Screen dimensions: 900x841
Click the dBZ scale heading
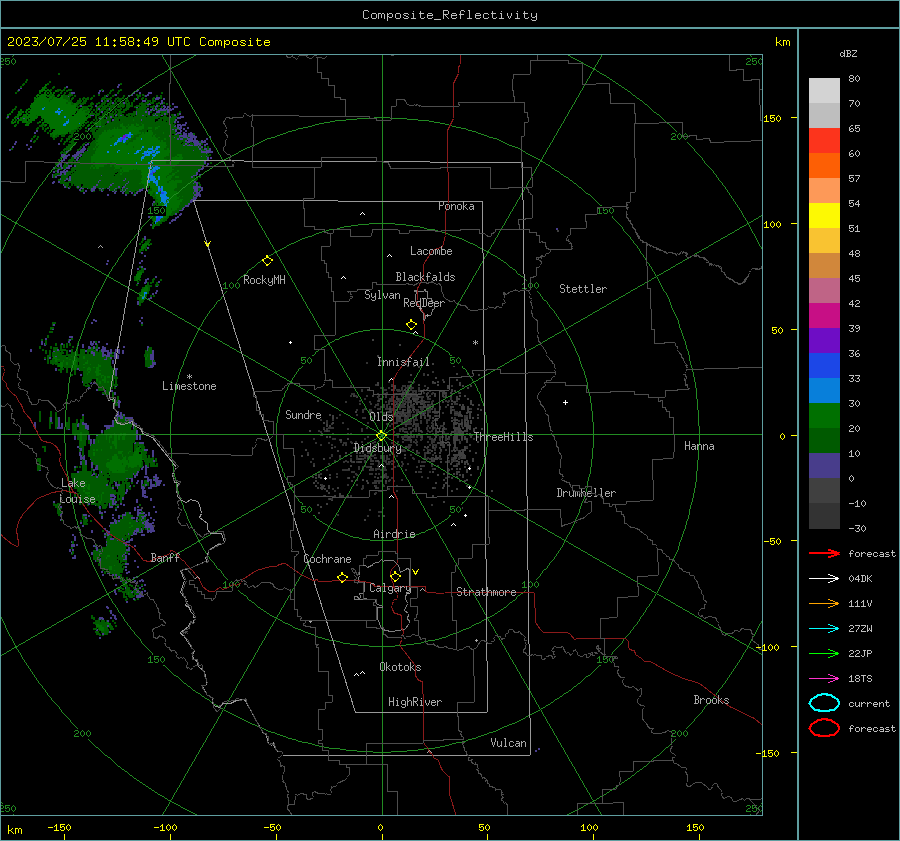pyautogui.click(x=848, y=53)
